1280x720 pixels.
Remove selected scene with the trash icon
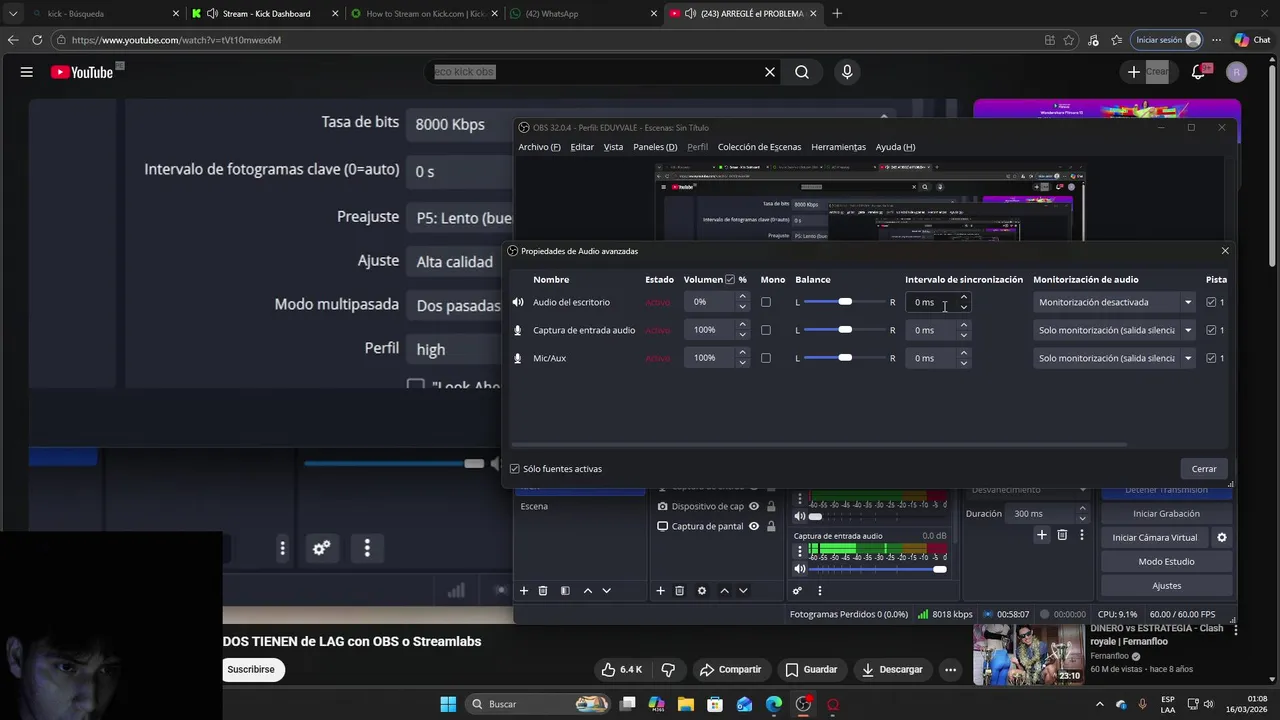pyautogui.click(x=543, y=591)
